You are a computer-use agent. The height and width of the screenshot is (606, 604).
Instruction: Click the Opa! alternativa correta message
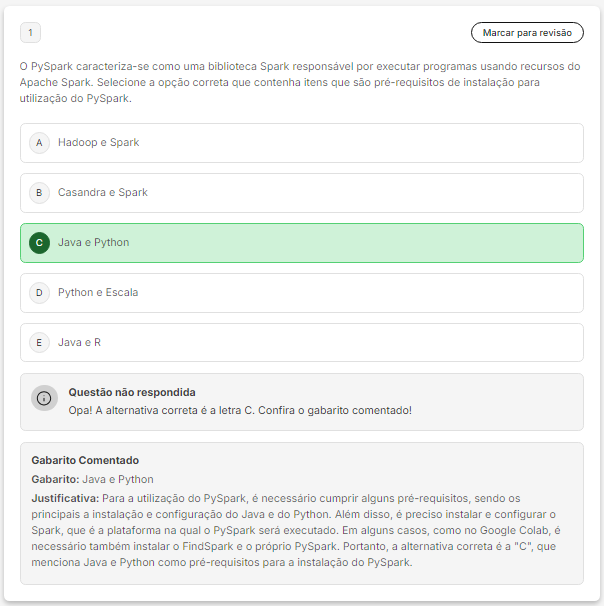pos(240,410)
